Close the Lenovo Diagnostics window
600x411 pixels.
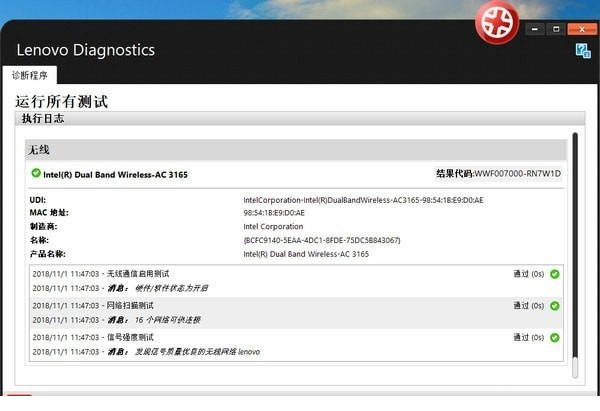coord(582,29)
